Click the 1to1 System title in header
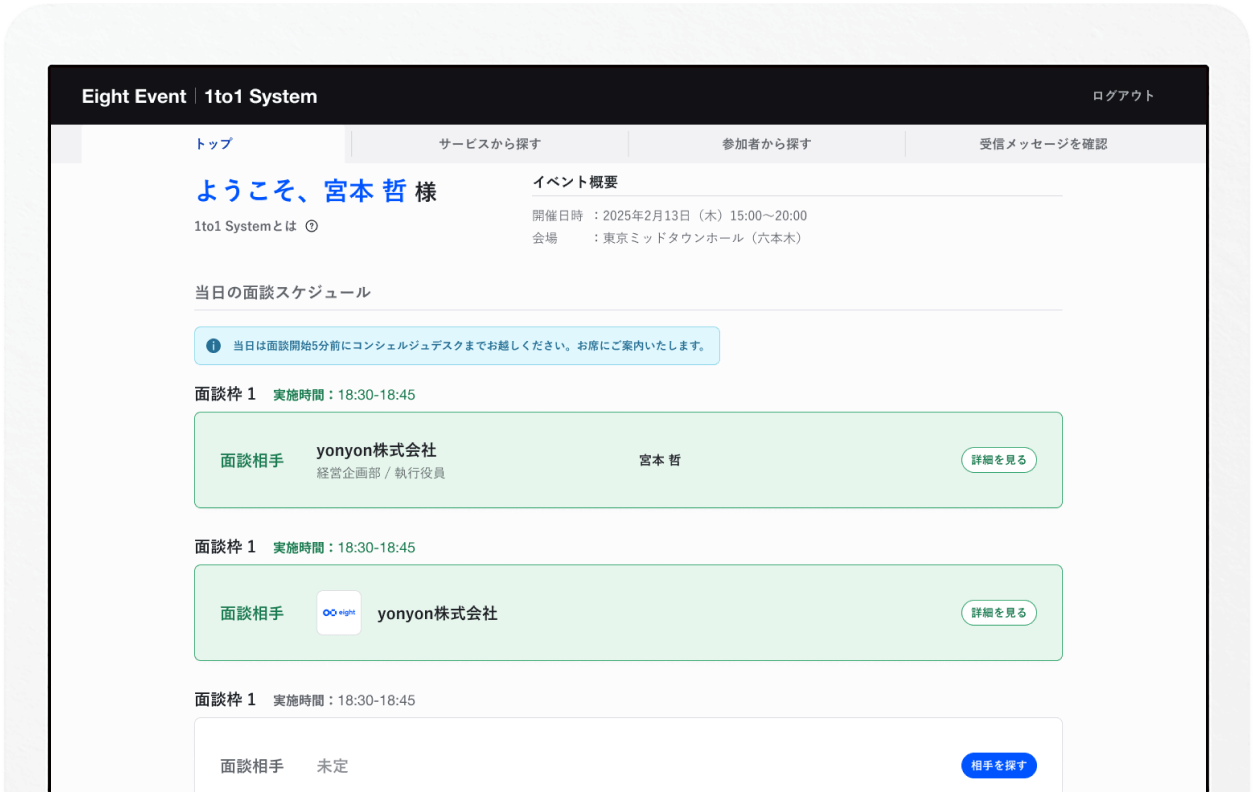The image size is (1254, 792). 261,97
